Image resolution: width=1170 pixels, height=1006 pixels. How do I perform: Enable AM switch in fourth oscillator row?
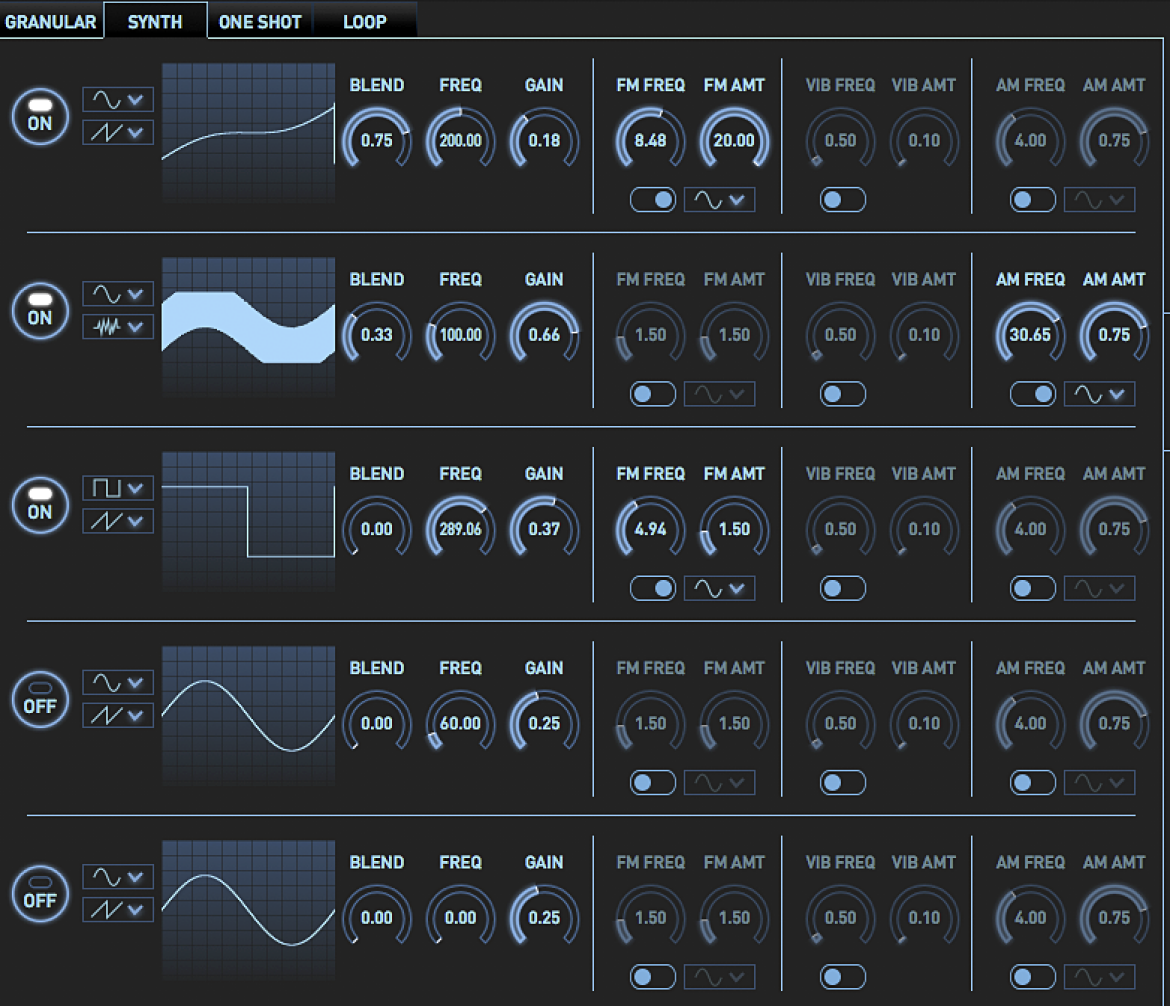1033,782
